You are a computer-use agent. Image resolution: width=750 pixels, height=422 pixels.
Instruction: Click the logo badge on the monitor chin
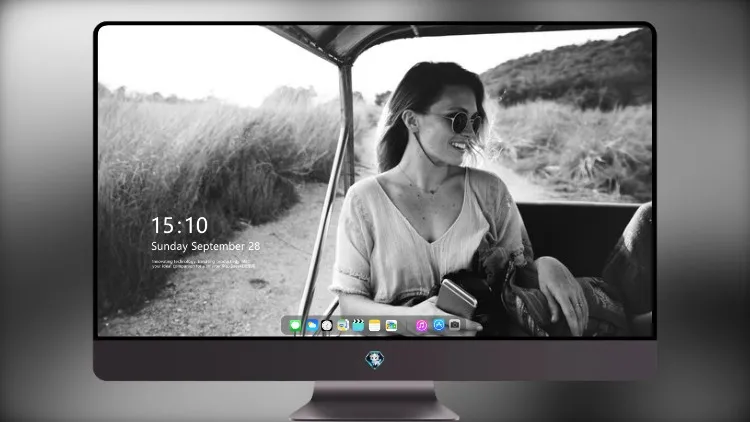click(375, 360)
